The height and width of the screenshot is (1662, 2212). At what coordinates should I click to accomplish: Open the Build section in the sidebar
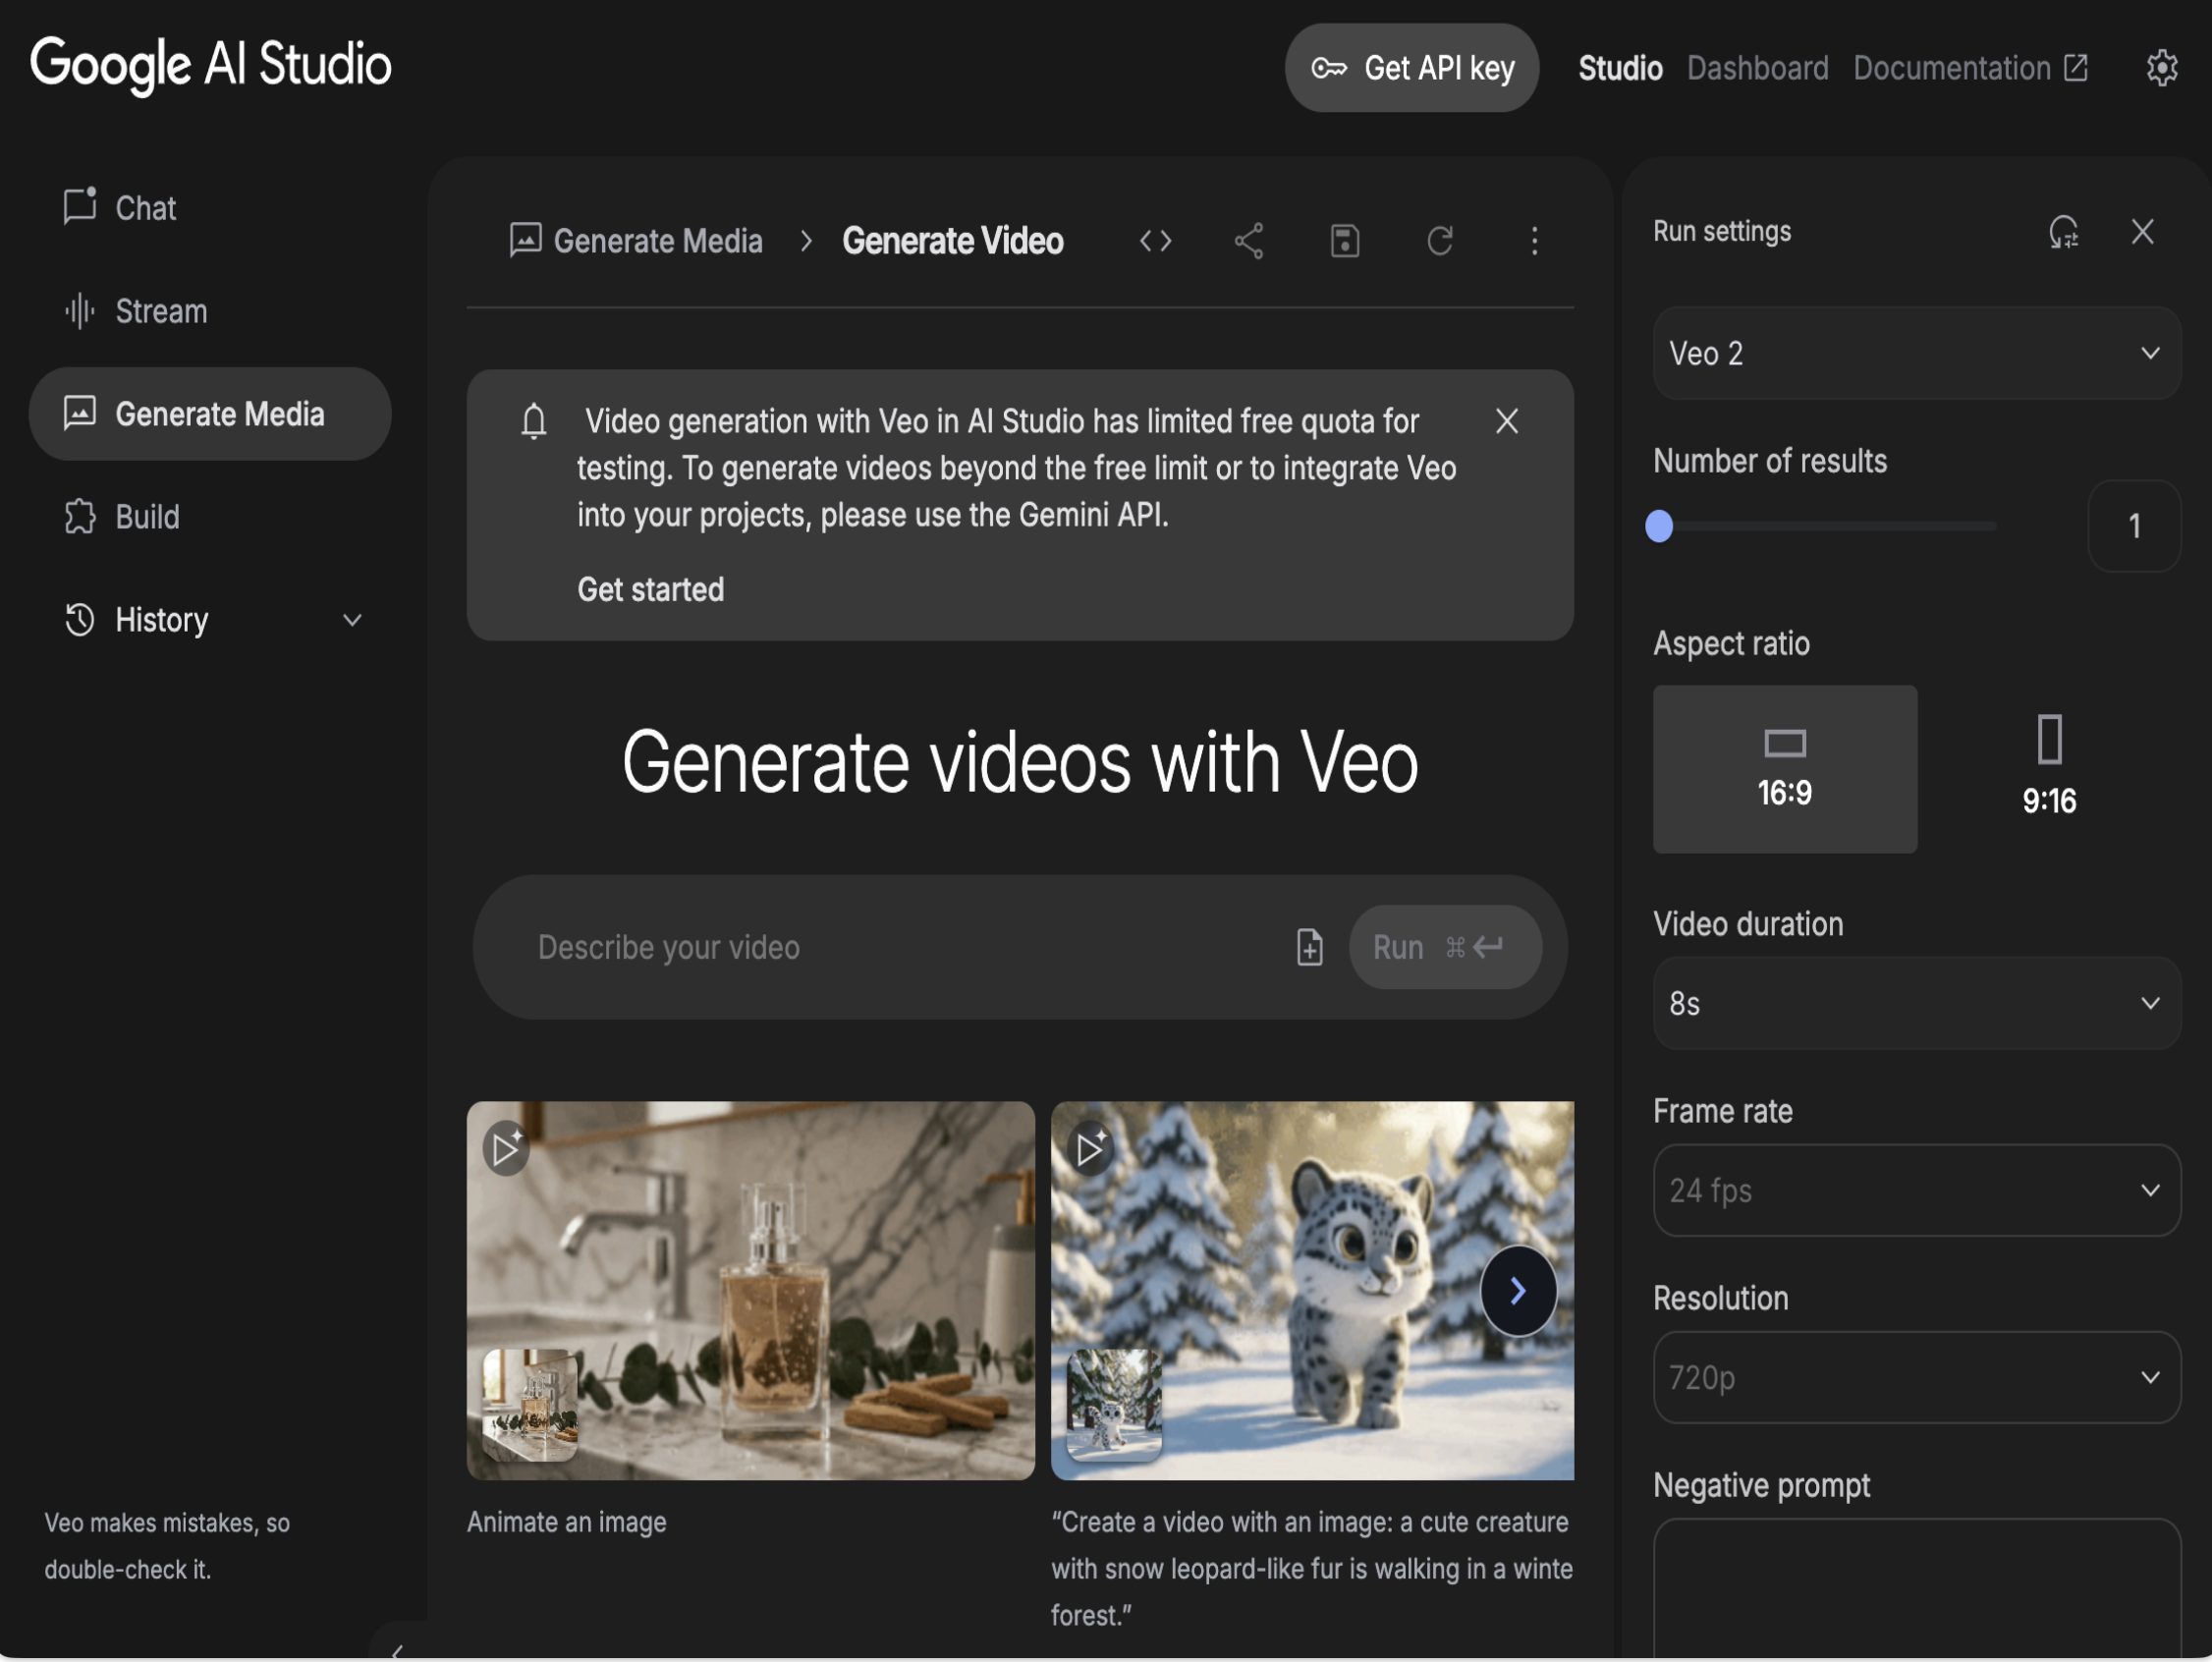pos(210,517)
